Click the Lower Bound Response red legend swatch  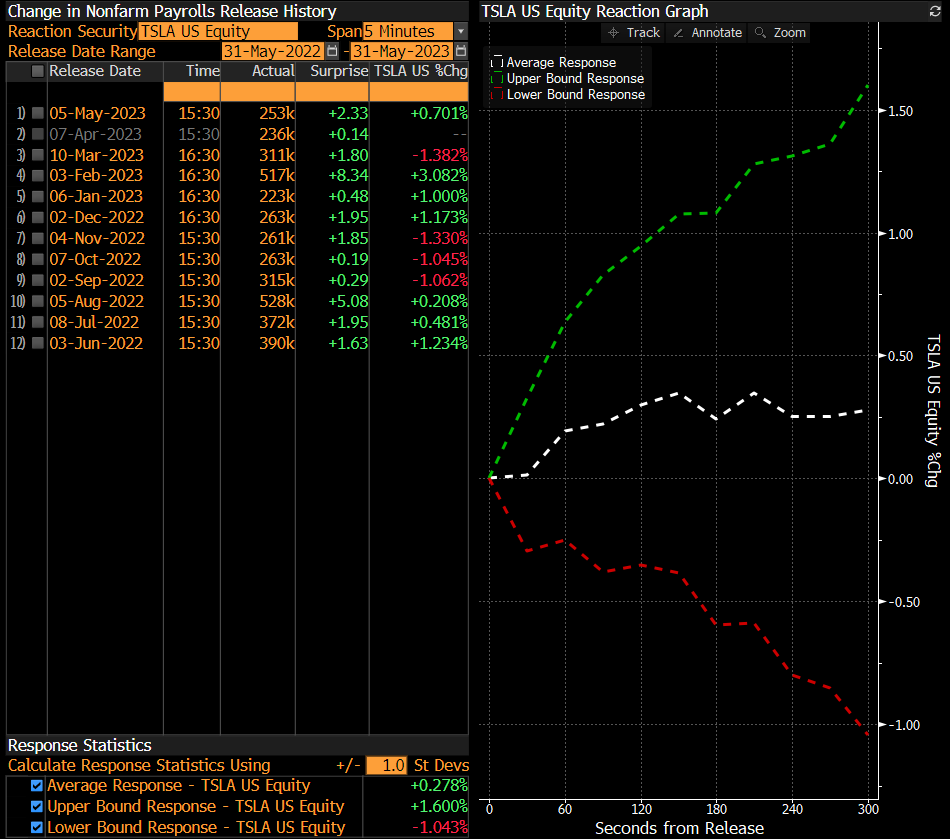pyautogui.click(x=497, y=94)
